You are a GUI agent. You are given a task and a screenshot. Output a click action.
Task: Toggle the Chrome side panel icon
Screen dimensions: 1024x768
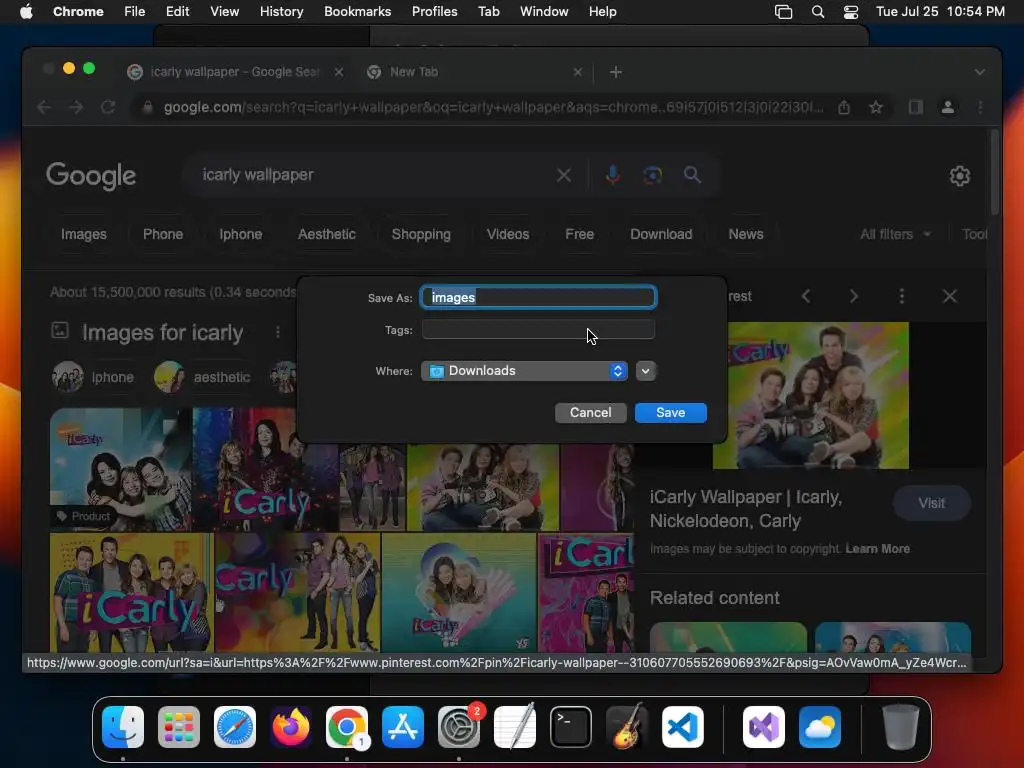(916, 107)
